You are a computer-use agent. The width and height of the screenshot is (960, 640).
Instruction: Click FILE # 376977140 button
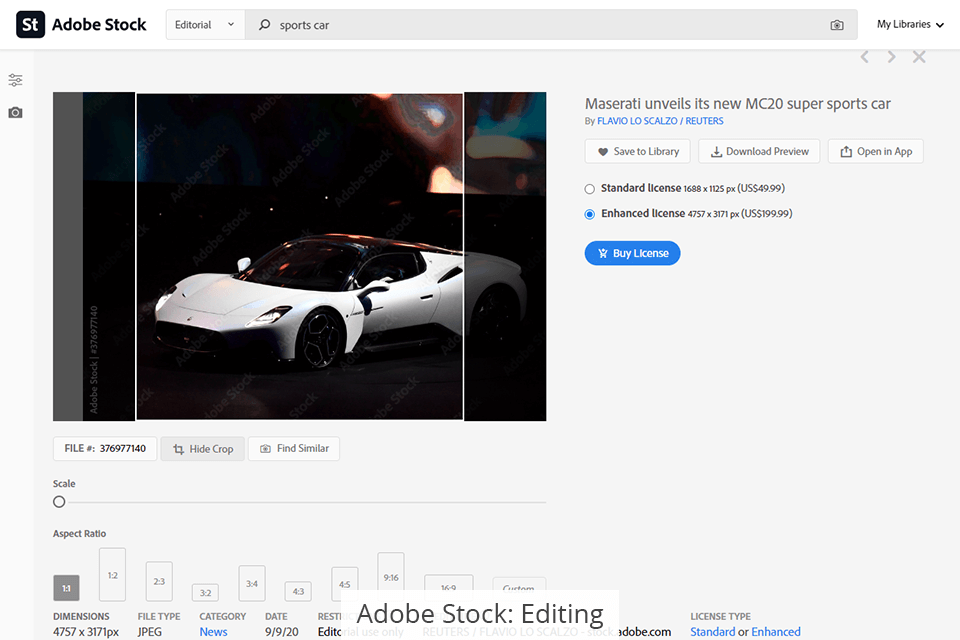tap(105, 448)
